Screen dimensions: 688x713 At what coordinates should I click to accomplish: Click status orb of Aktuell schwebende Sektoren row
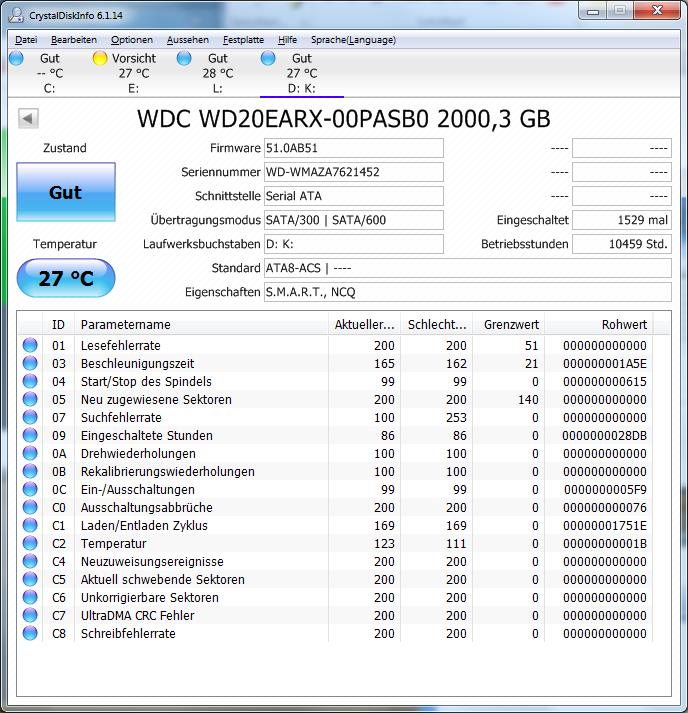click(x=30, y=579)
